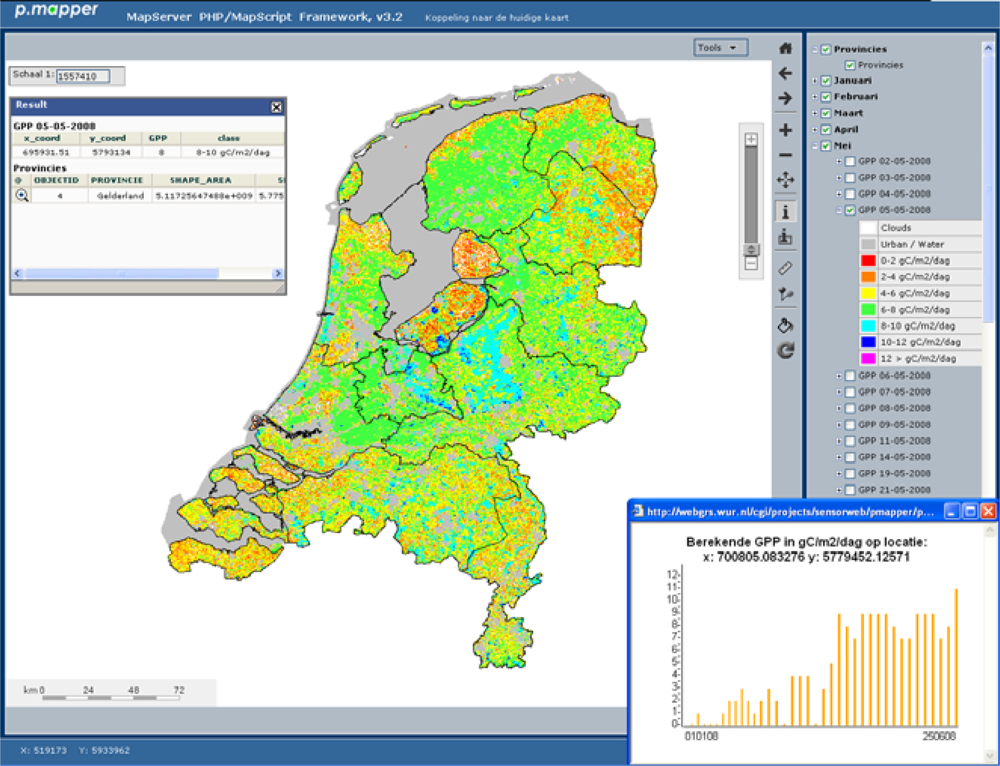Expand the GPP 06-05-2008 layer legend
This screenshot has height=766, width=1000.
(839, 376)
